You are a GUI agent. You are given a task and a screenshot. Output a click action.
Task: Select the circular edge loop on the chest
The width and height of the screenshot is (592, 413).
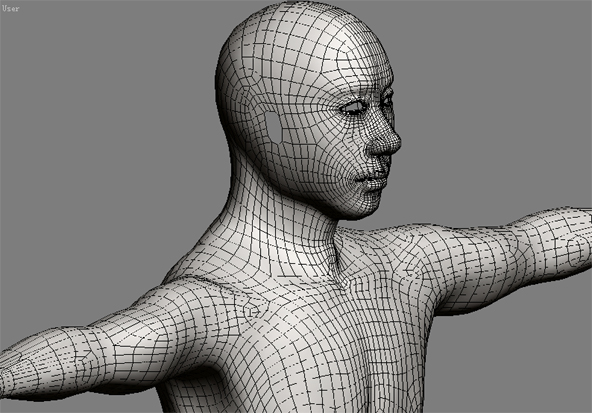click(x=251, y=311)
